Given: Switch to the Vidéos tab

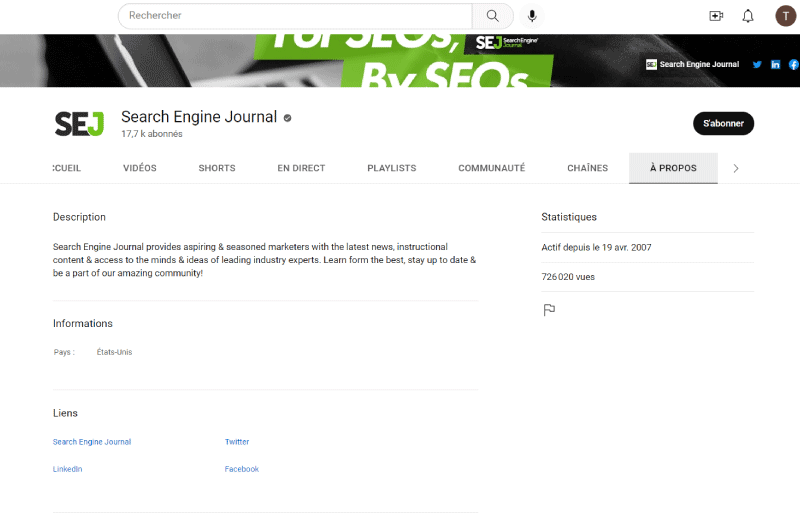Looking at the screenshot, I should pos(140,168).
